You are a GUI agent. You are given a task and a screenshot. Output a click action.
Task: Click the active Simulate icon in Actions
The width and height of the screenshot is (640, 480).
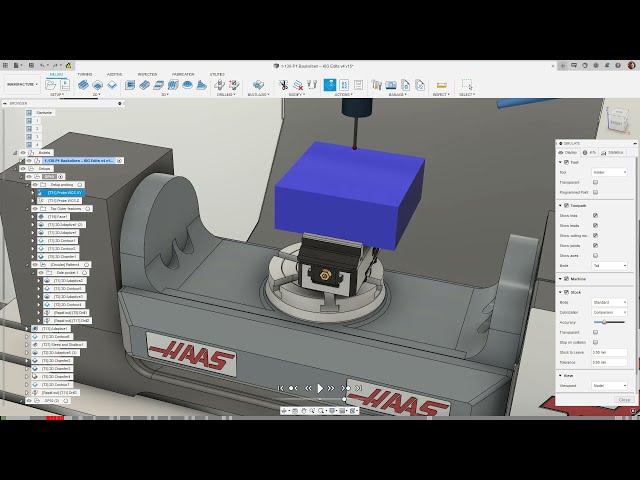[x=330, y=85]
